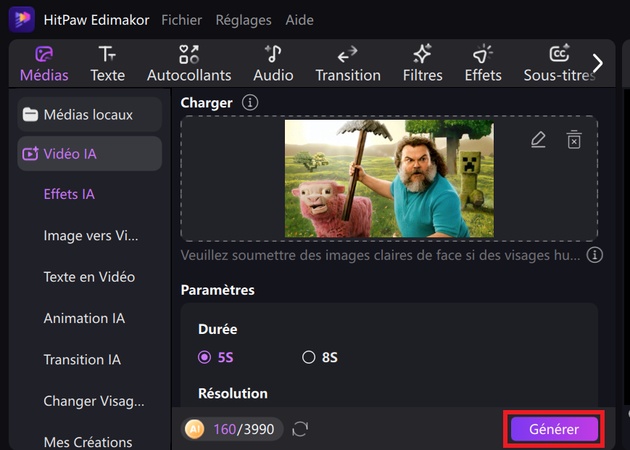Edit the uploaded image with pencil icon
The width and height of the screenshot is (630, 450).
pos(538,140)
